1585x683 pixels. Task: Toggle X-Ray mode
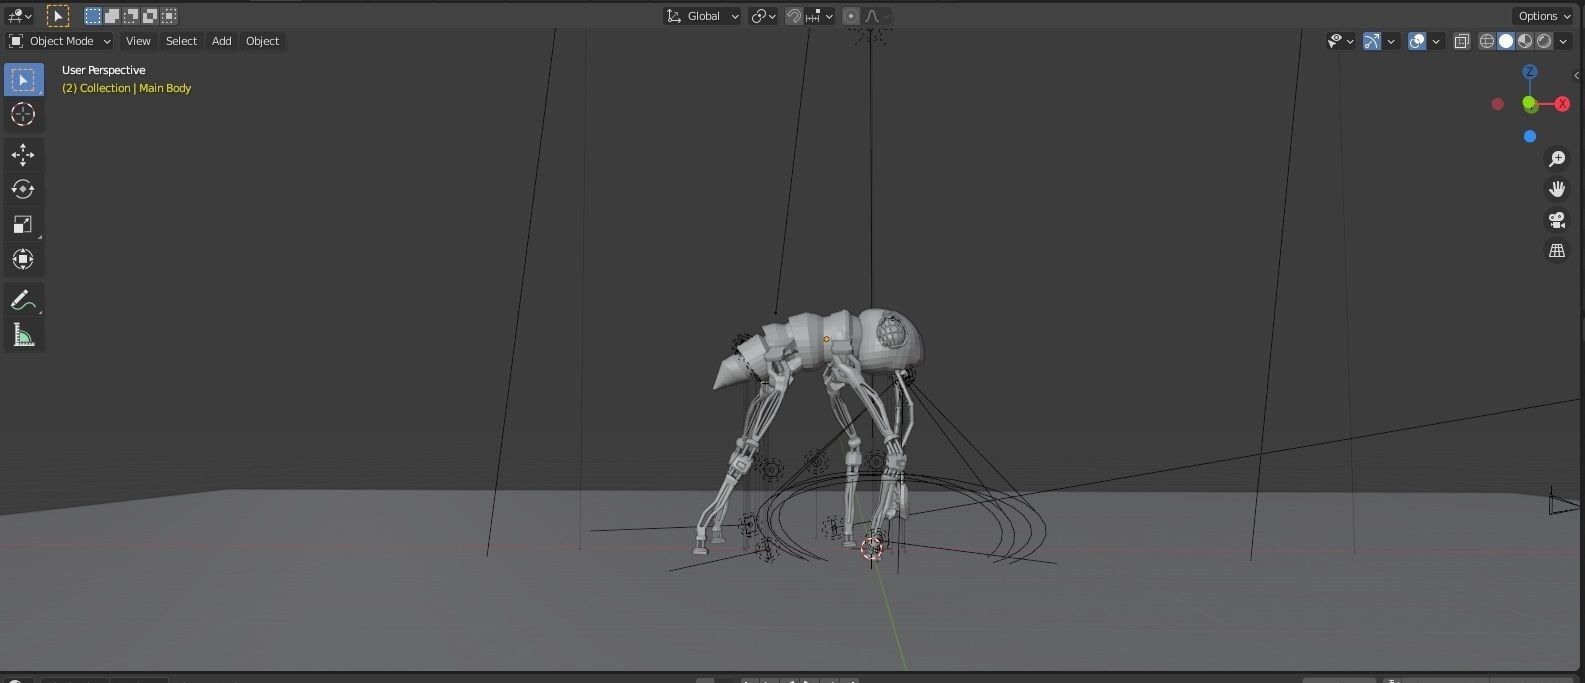tap(1462, 41)
